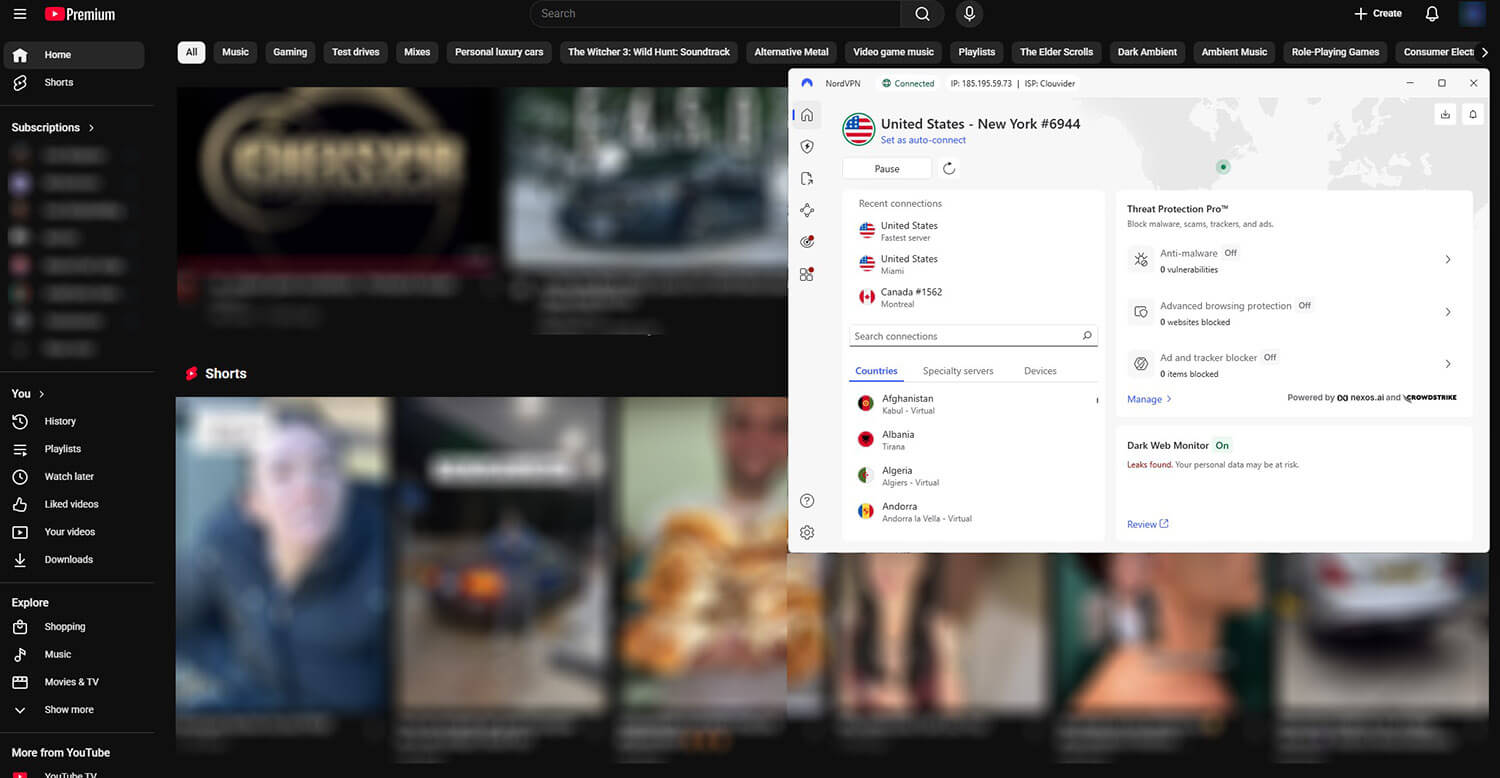Select Algeria in the countries list

tap(972, 476)
